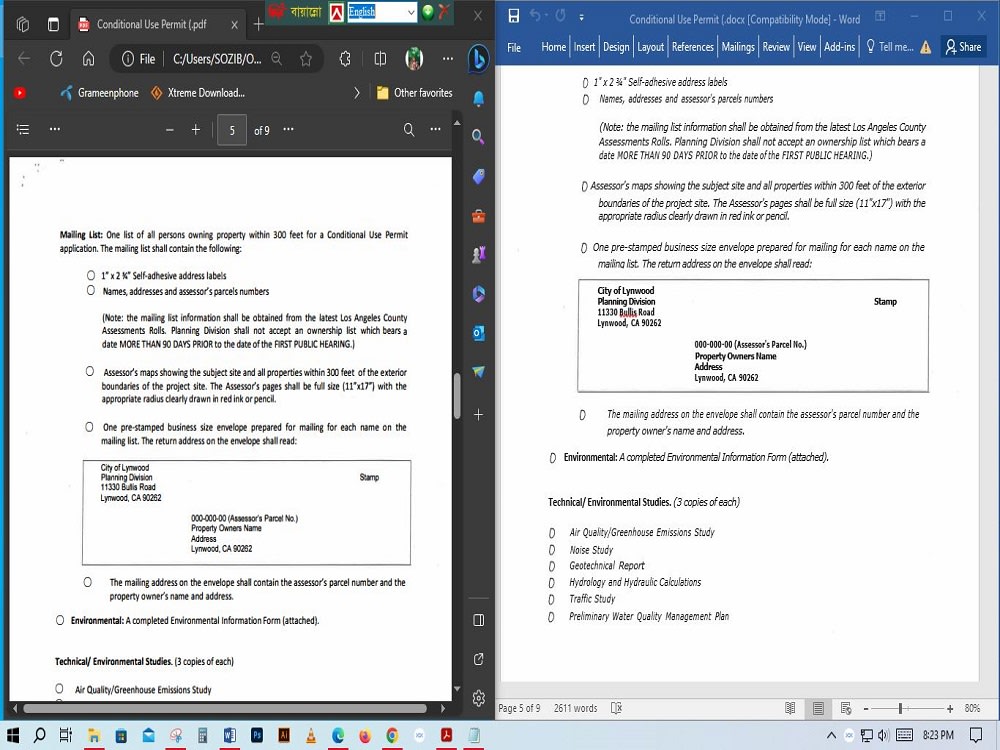Open Edge tab actions icon
The height and width of the screenshot is (750, 1000).
tap(54, 24)
